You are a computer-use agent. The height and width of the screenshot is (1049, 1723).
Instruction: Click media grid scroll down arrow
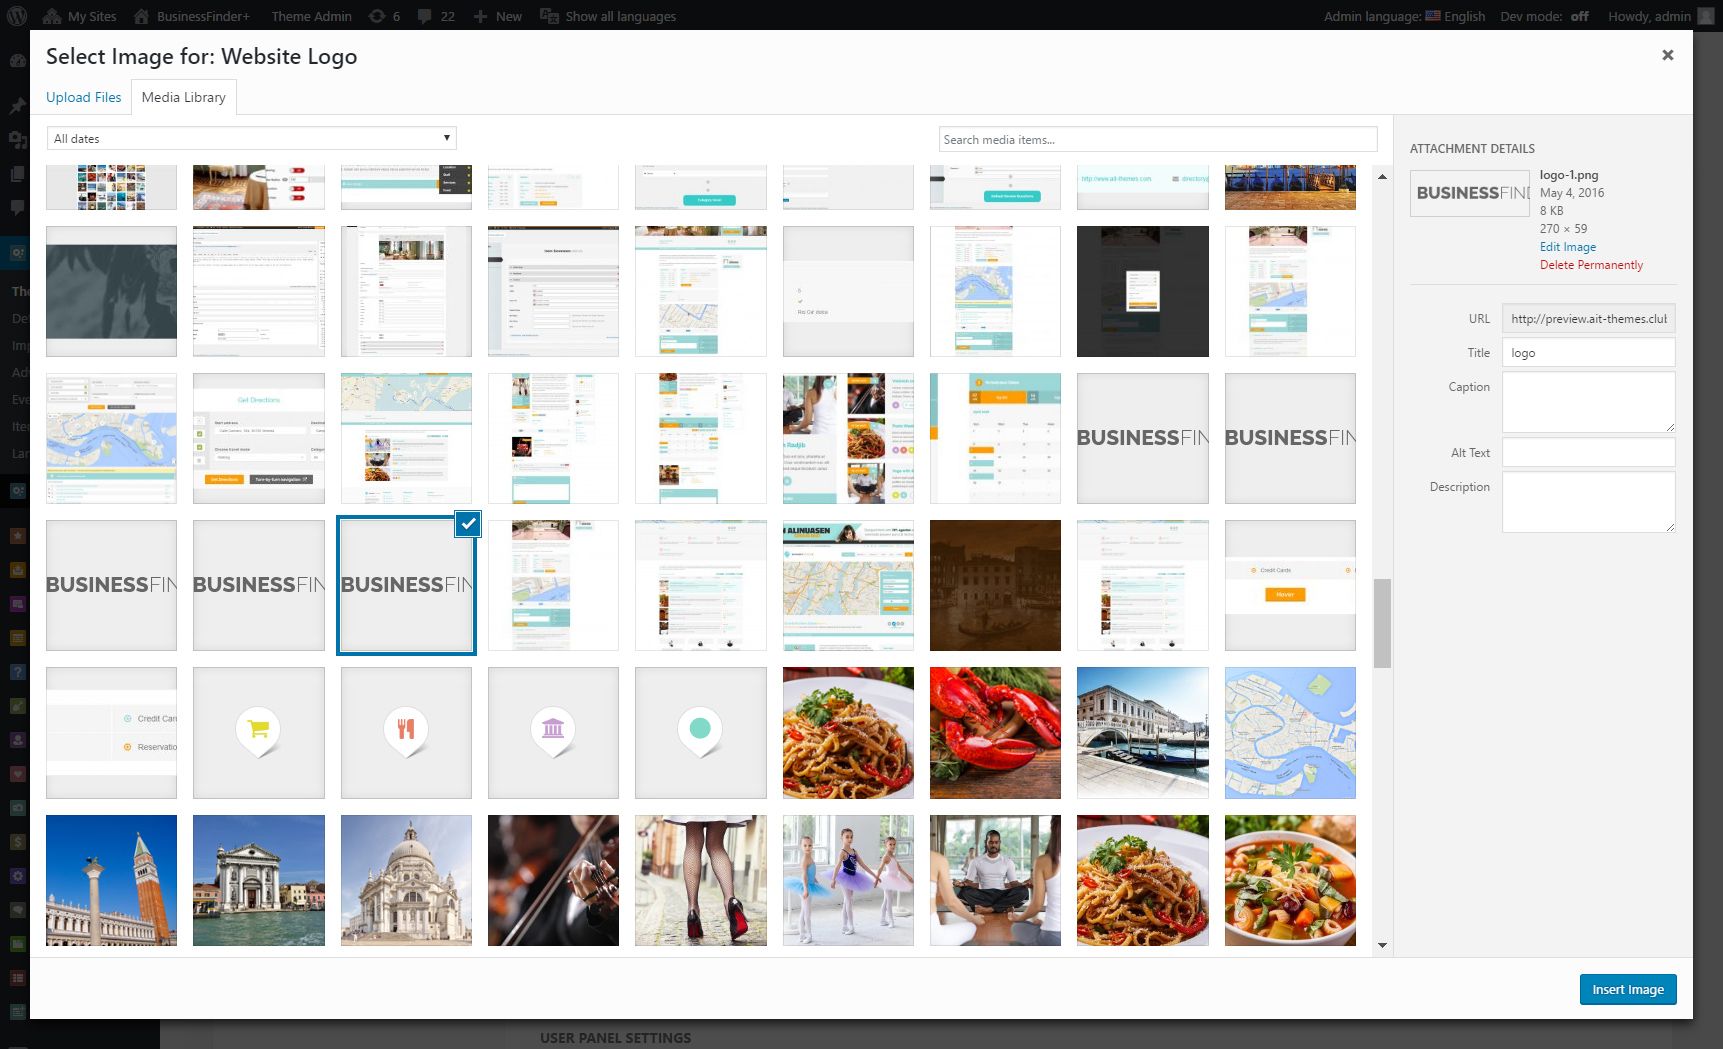1382,945
